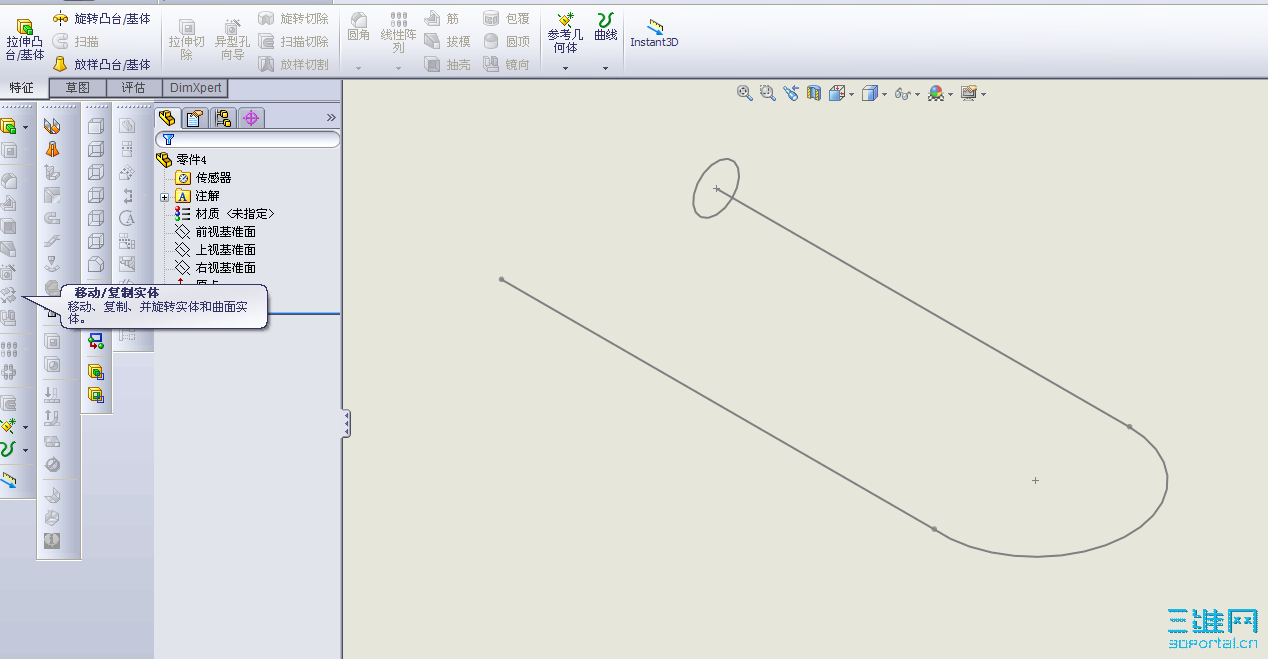Open the 曲线 dropdown arrow
1268x659 pixels.
[605, 69]
